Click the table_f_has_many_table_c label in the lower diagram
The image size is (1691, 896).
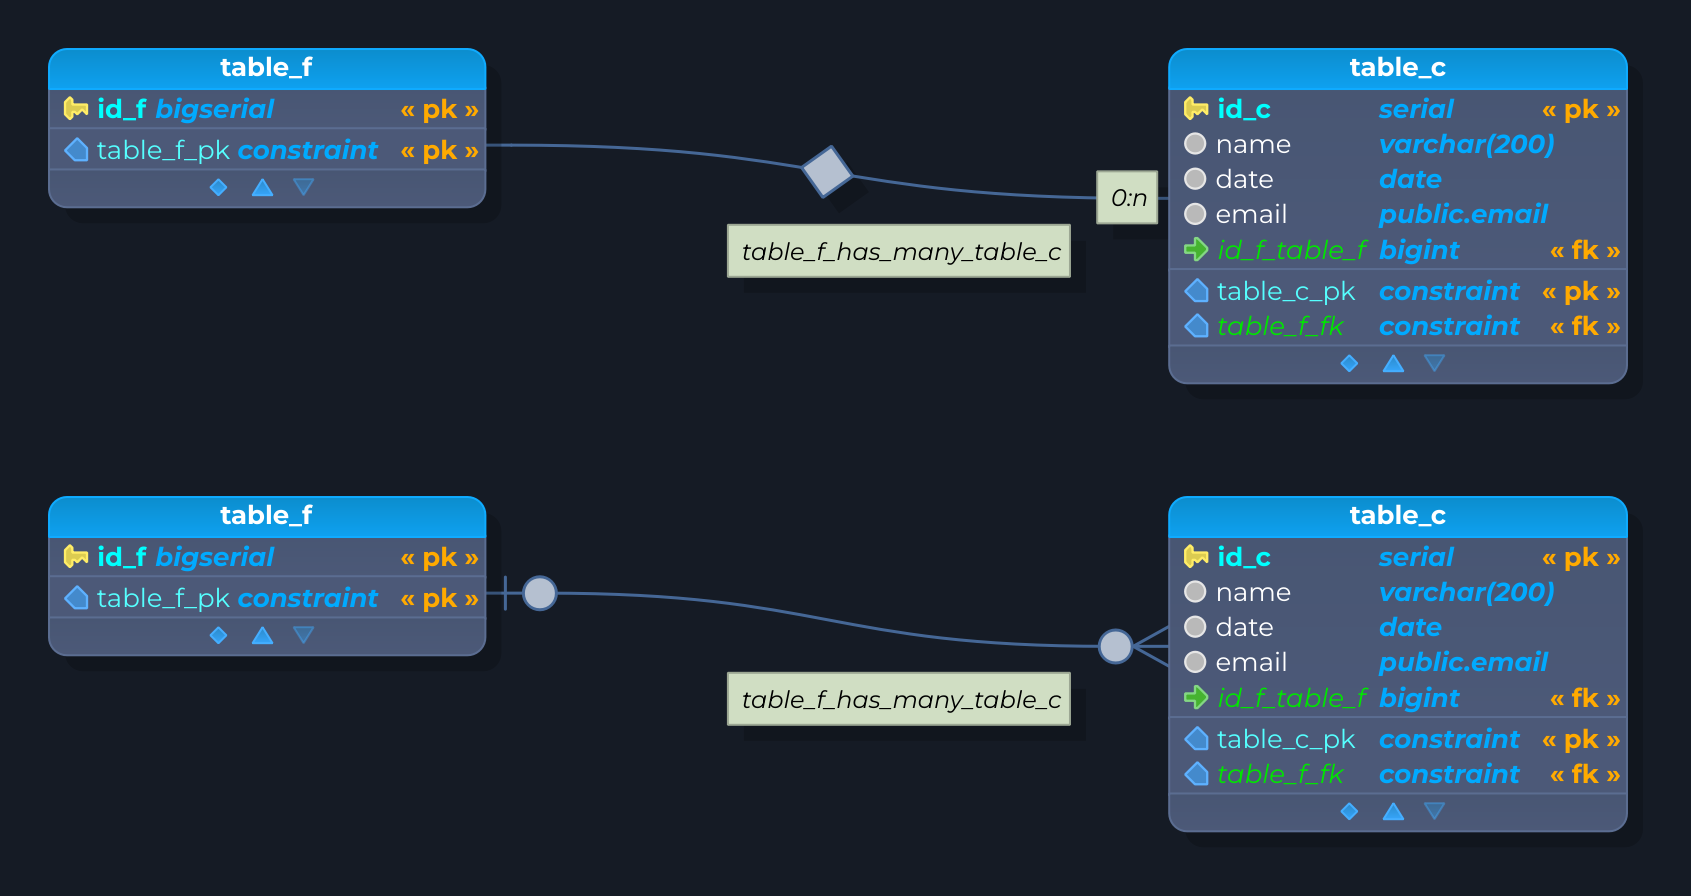(900, 699)
